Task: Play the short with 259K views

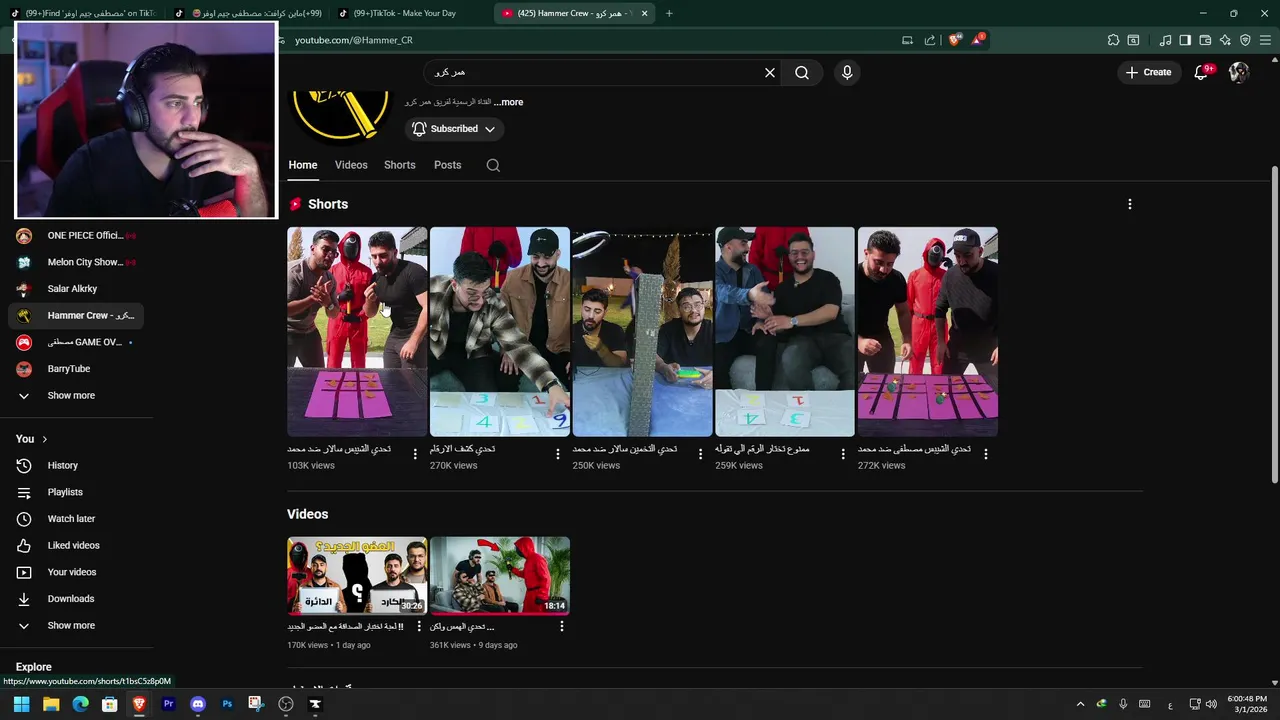Action: tap(785, 332)
